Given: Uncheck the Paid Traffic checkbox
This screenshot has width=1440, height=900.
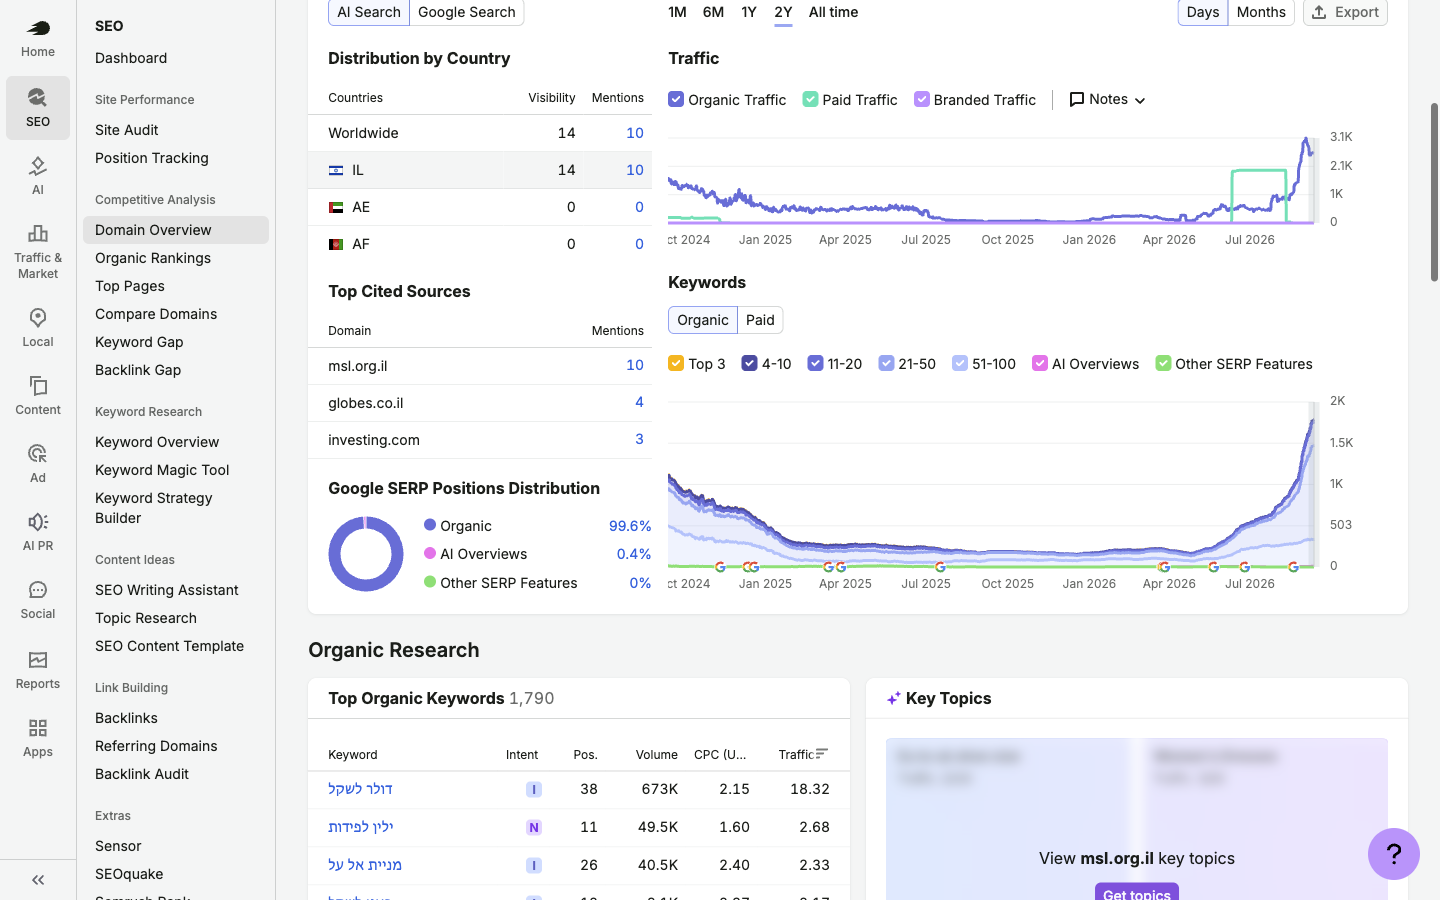Looking at the screenshot, I should pyautogui.click(x=810, y=99).
